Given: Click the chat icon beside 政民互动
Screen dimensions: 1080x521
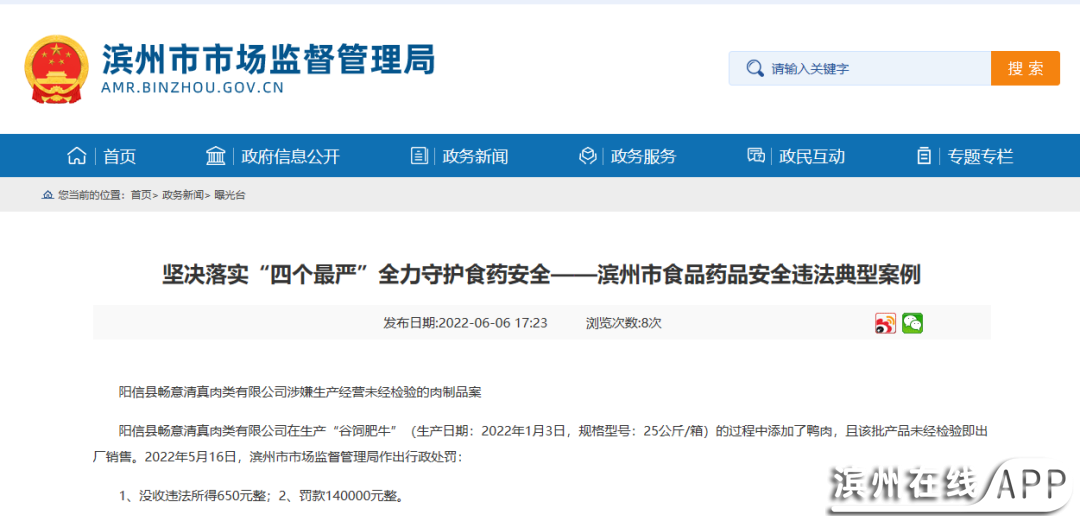Looking at the screenshot, I should point(756,156).
